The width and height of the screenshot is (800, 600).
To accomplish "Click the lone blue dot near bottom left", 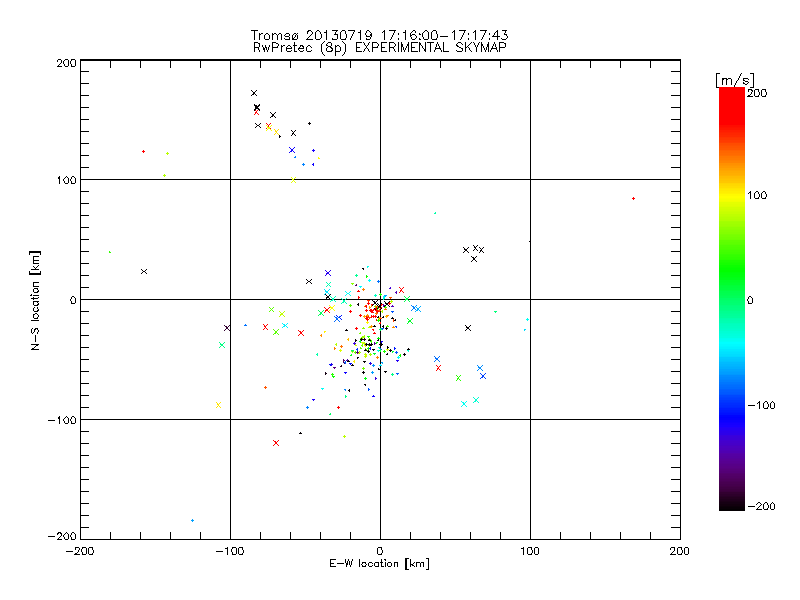I will coord(192,520).
